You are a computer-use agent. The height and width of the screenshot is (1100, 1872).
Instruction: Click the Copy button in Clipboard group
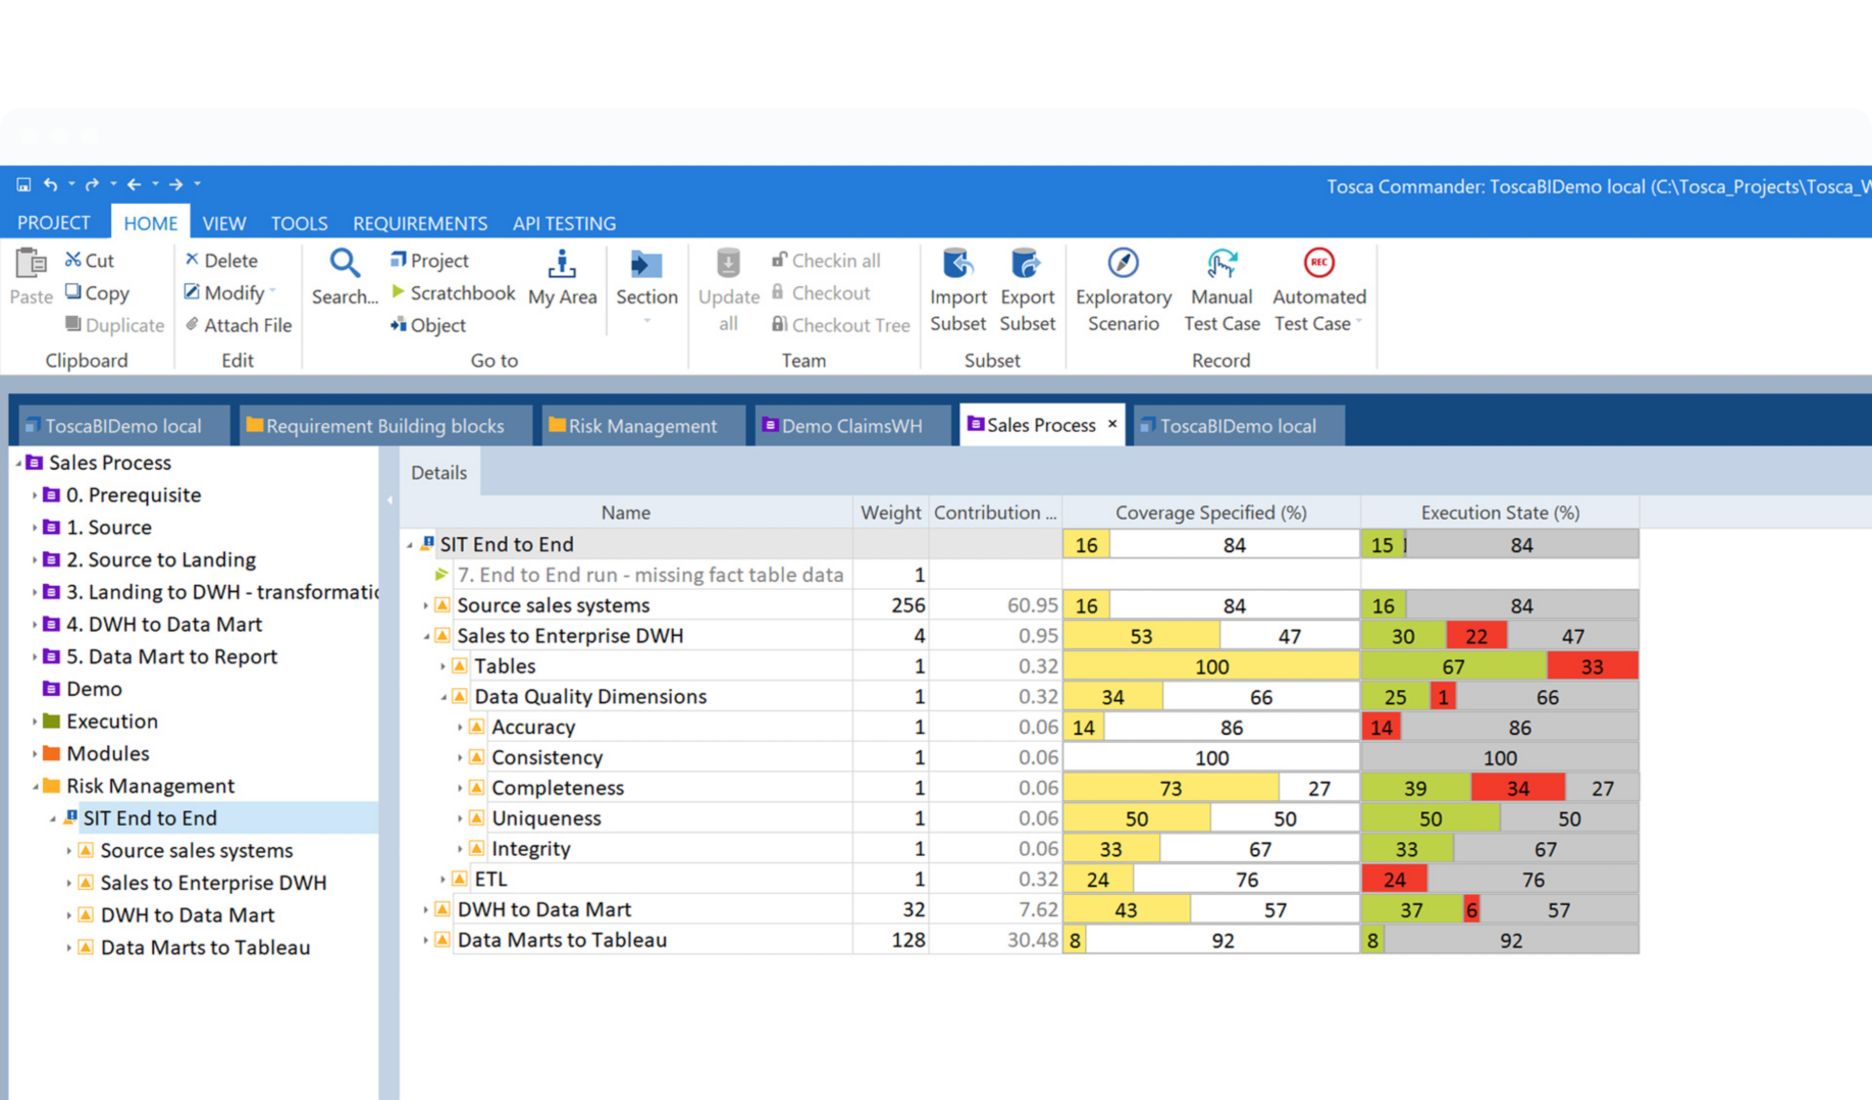coord(97,293)
